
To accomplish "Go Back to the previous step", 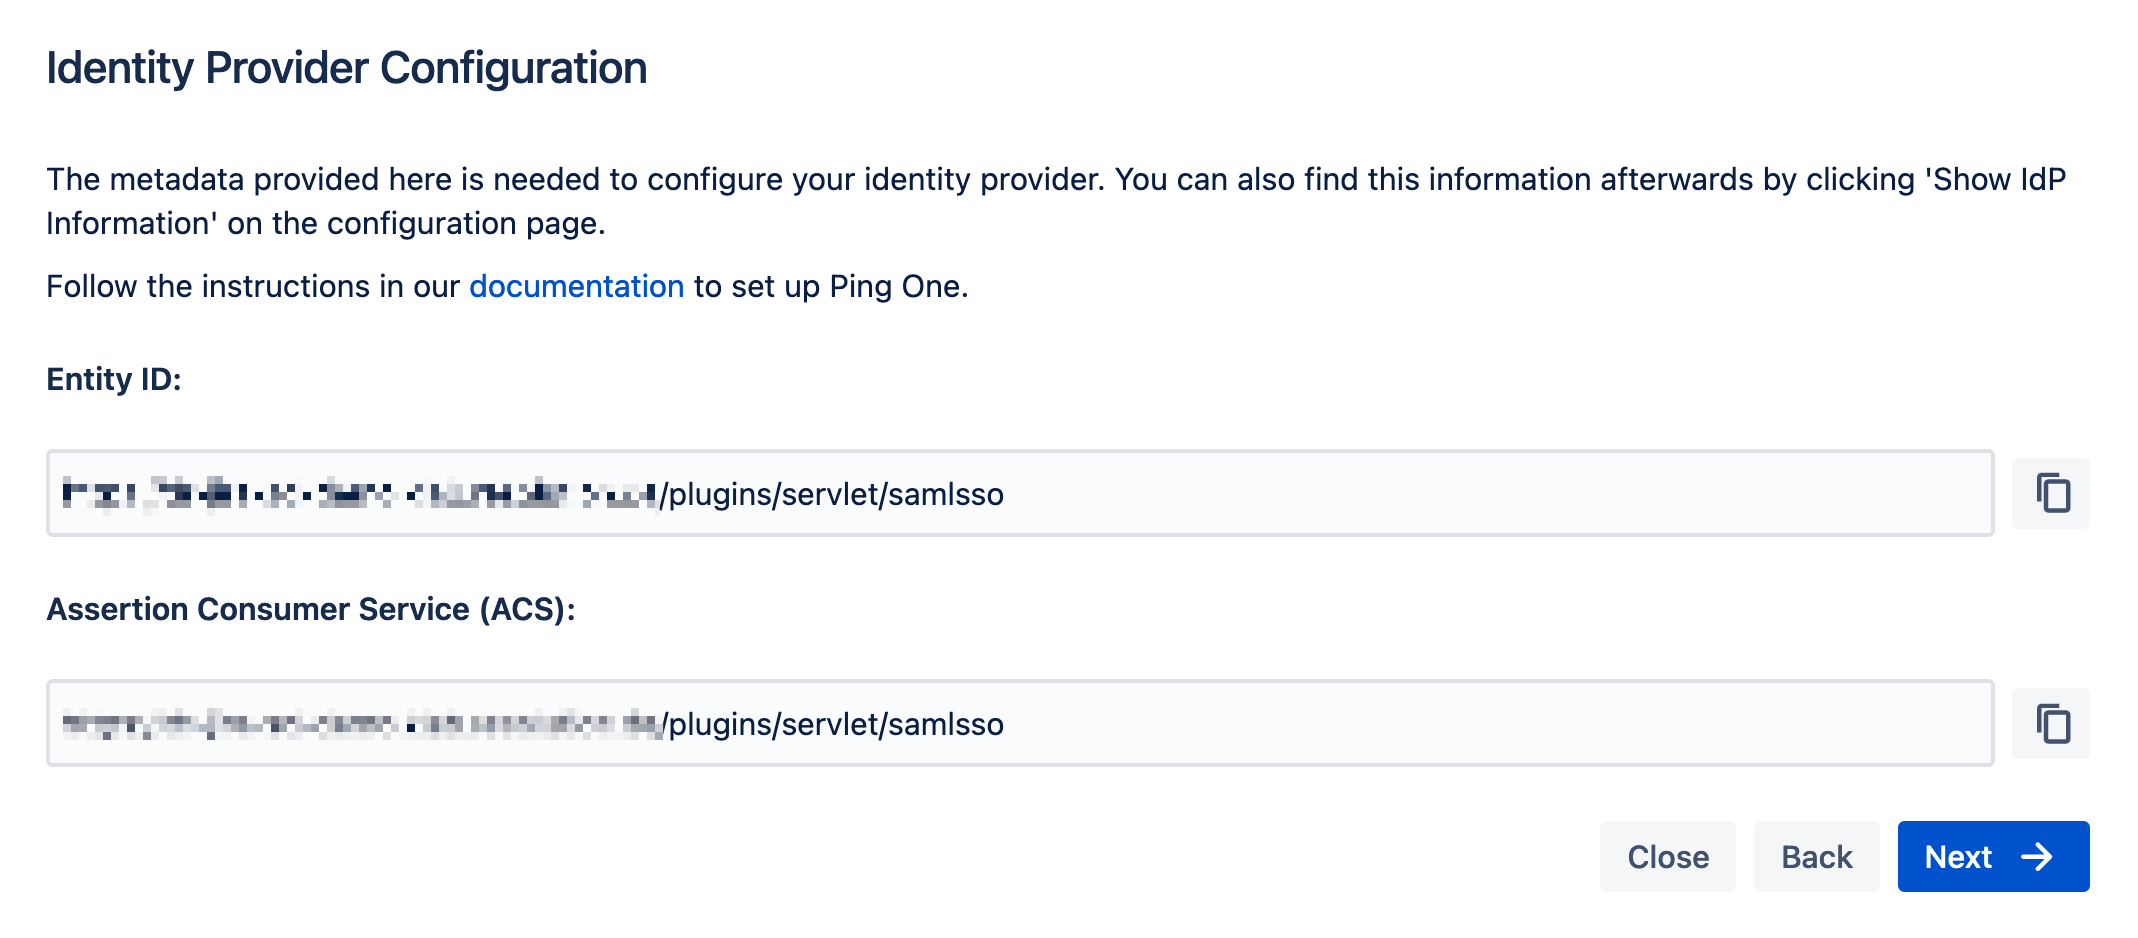I will [1816, 857].
